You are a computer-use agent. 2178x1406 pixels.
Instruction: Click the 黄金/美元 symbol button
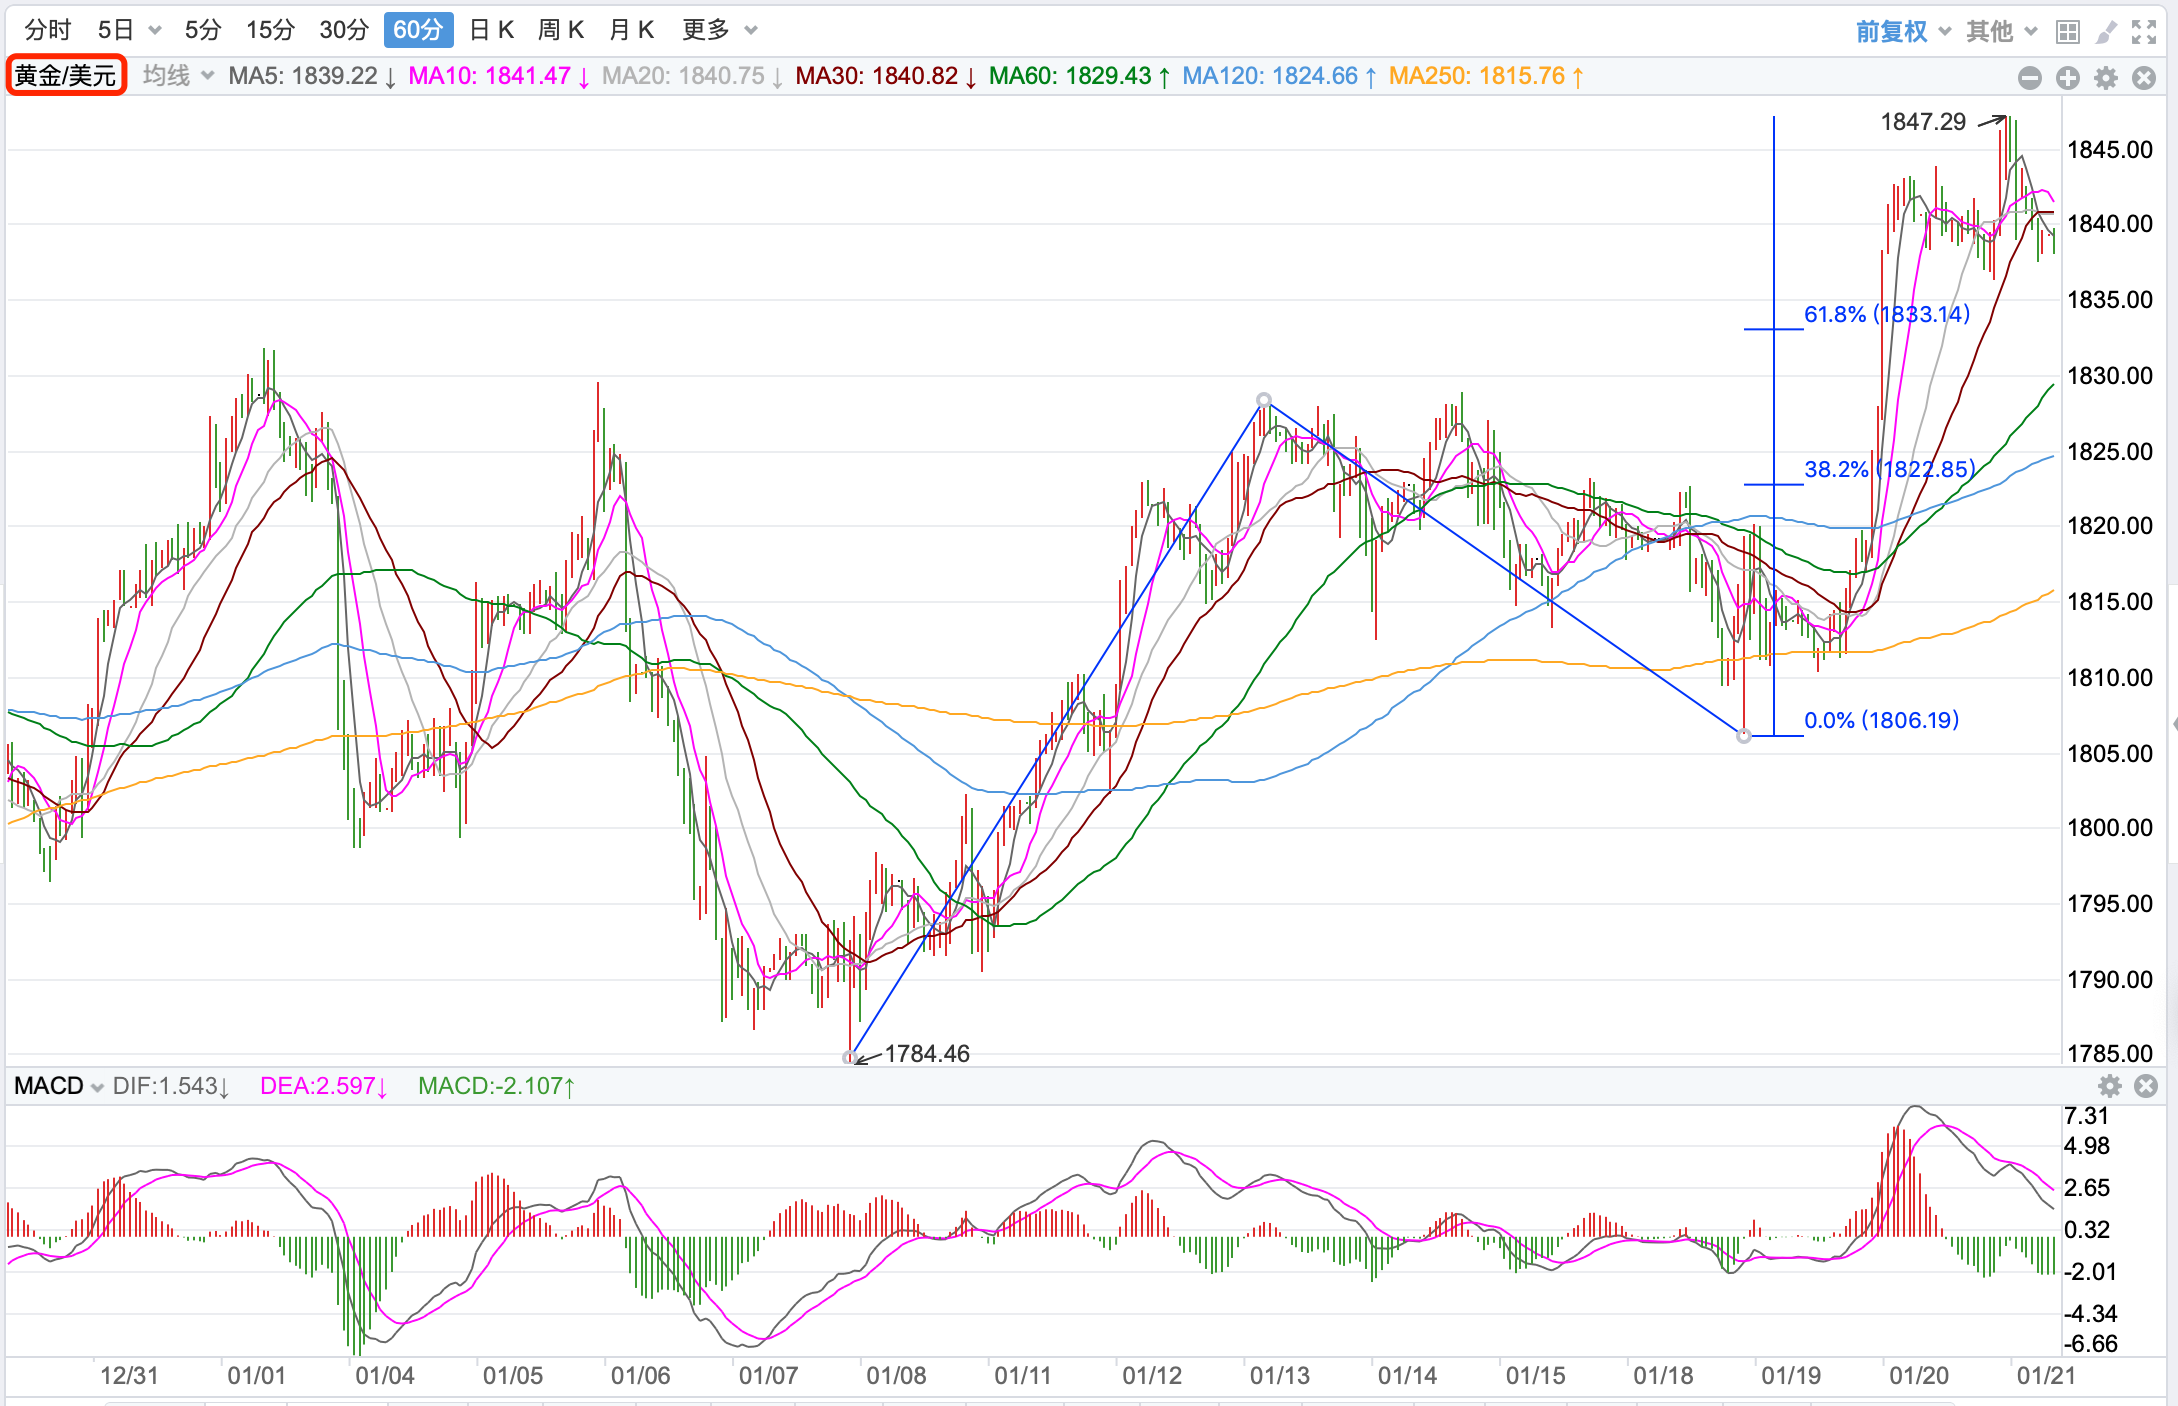click(66, 76)
